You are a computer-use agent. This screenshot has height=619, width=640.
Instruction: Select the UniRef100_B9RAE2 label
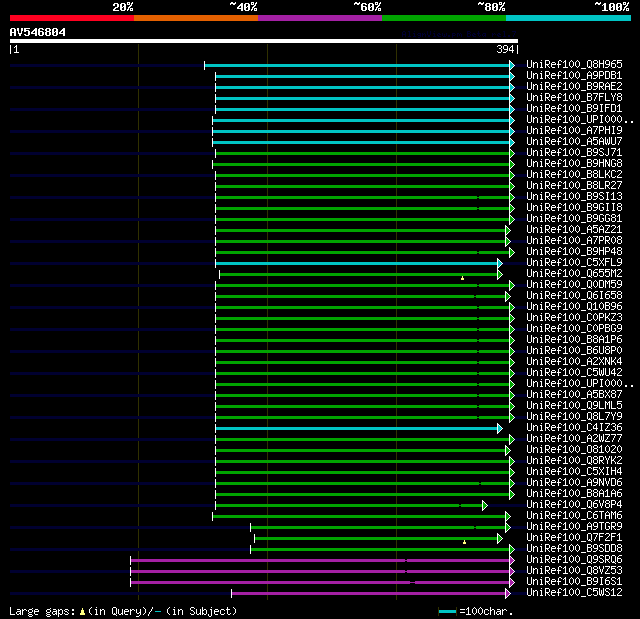point(574,87)
